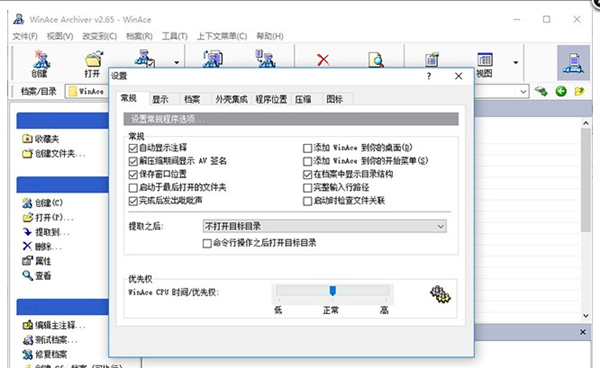Viewport: 600px width, 368px height.
Task: Open the 帮助(H) menu
Action: pos(270,36)
